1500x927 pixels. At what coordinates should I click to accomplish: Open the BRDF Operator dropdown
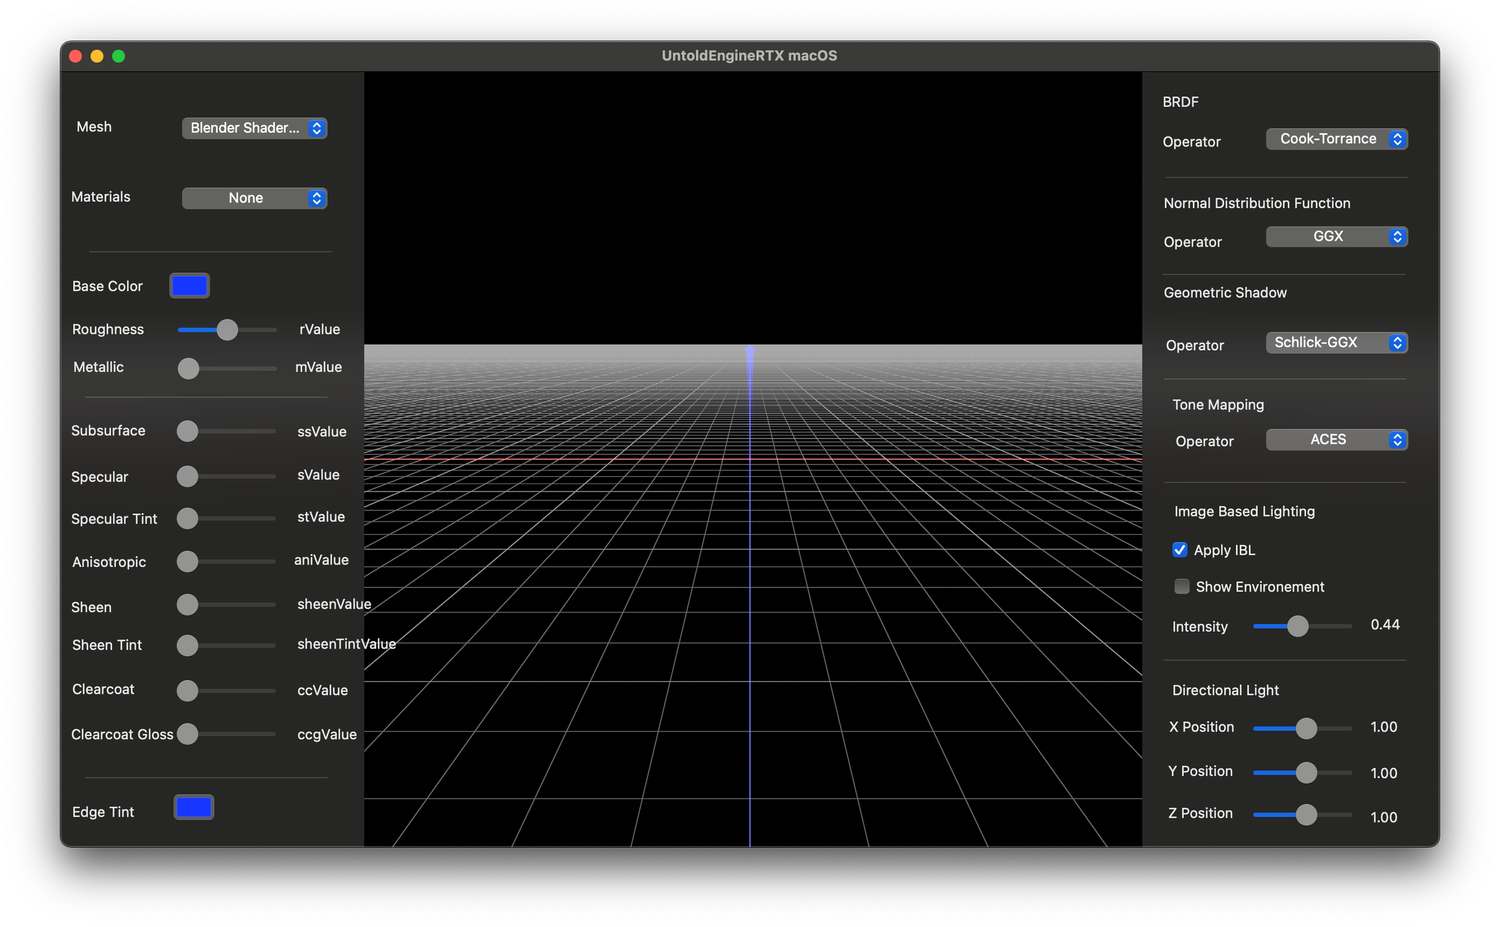click(1336, 139)
